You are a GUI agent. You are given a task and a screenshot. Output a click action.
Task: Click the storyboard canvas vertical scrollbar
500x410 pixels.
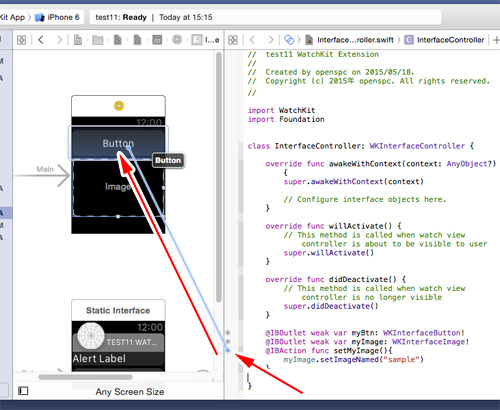[219, 177]
